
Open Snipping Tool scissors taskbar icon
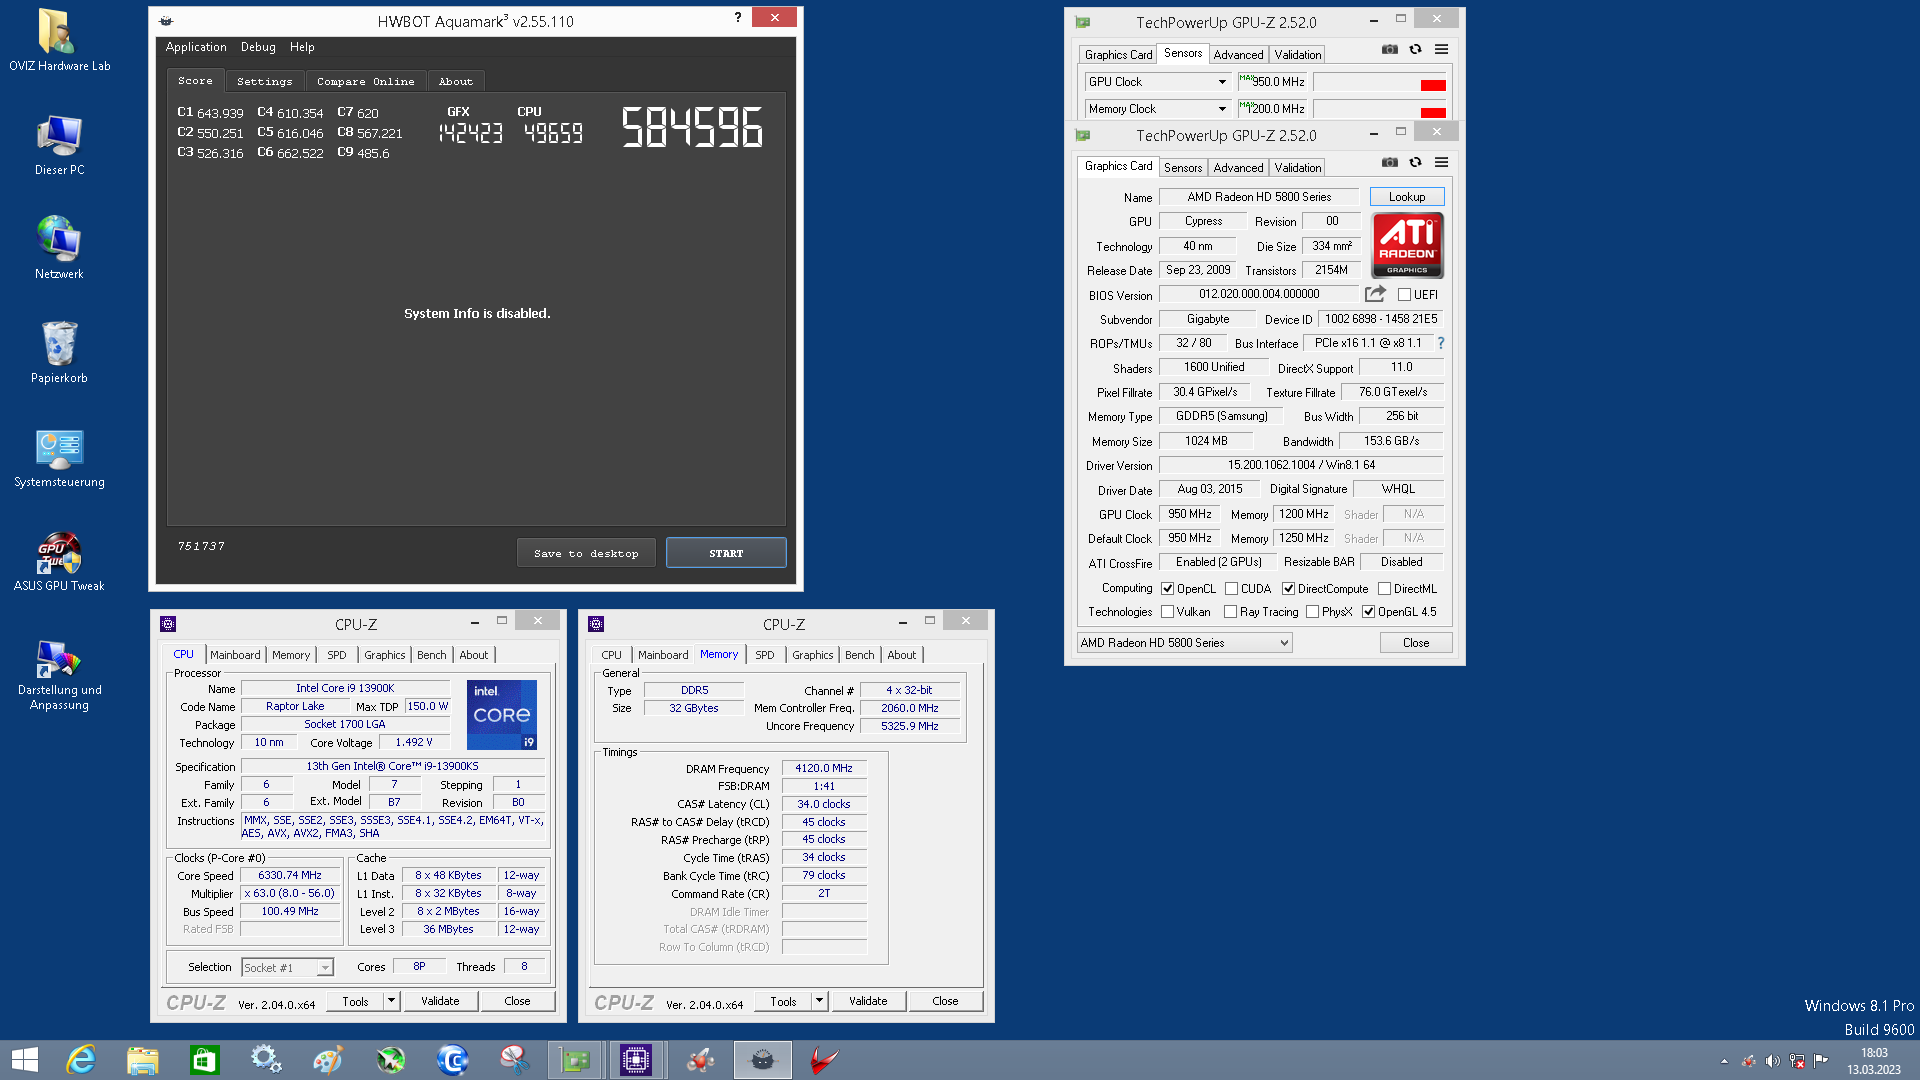pyautogui.click(x=514, y=1060)
